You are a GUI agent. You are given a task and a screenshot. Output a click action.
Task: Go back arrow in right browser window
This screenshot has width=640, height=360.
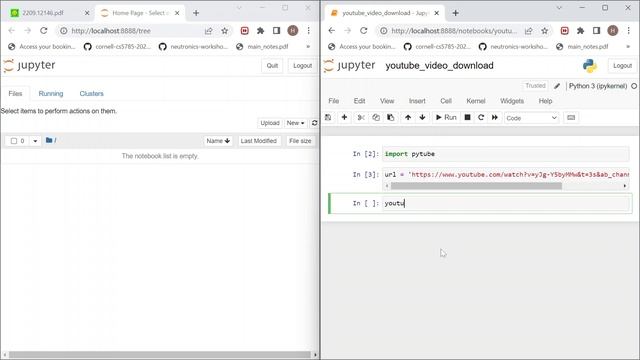click(331, 31)
